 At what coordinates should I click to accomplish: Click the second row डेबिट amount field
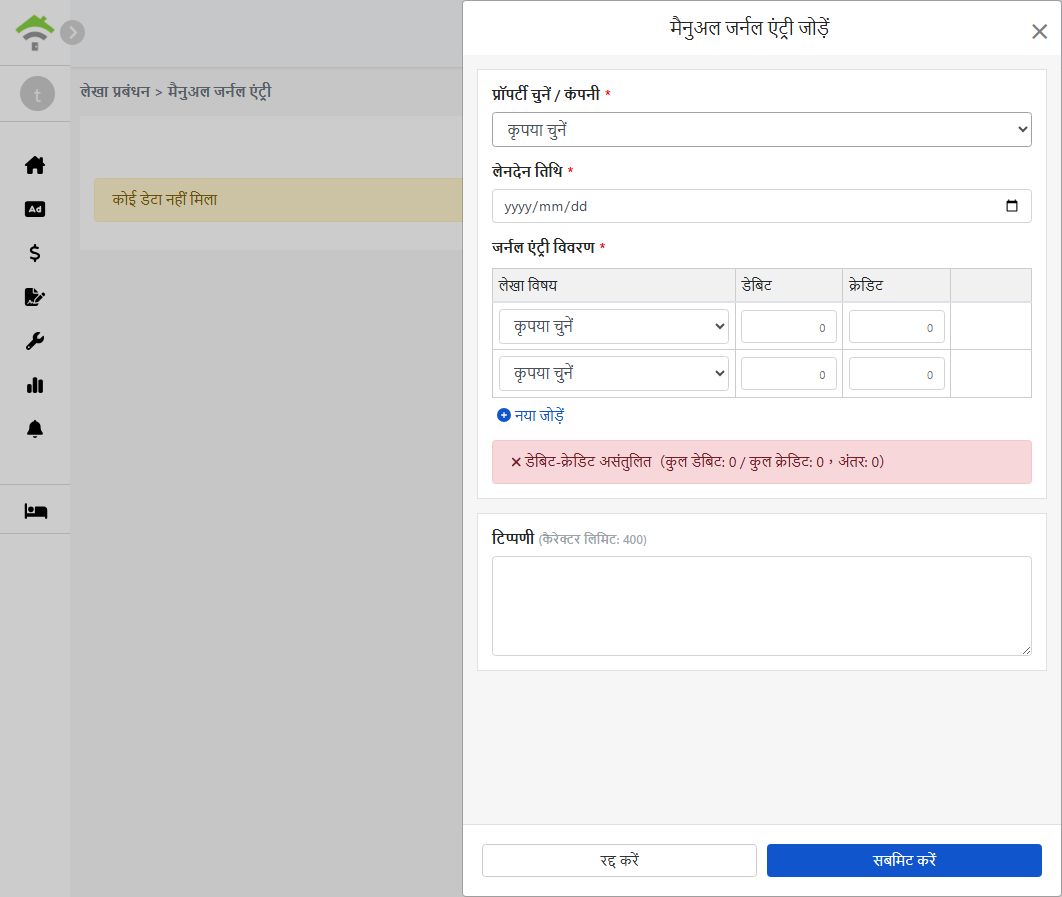click(788, 374)
